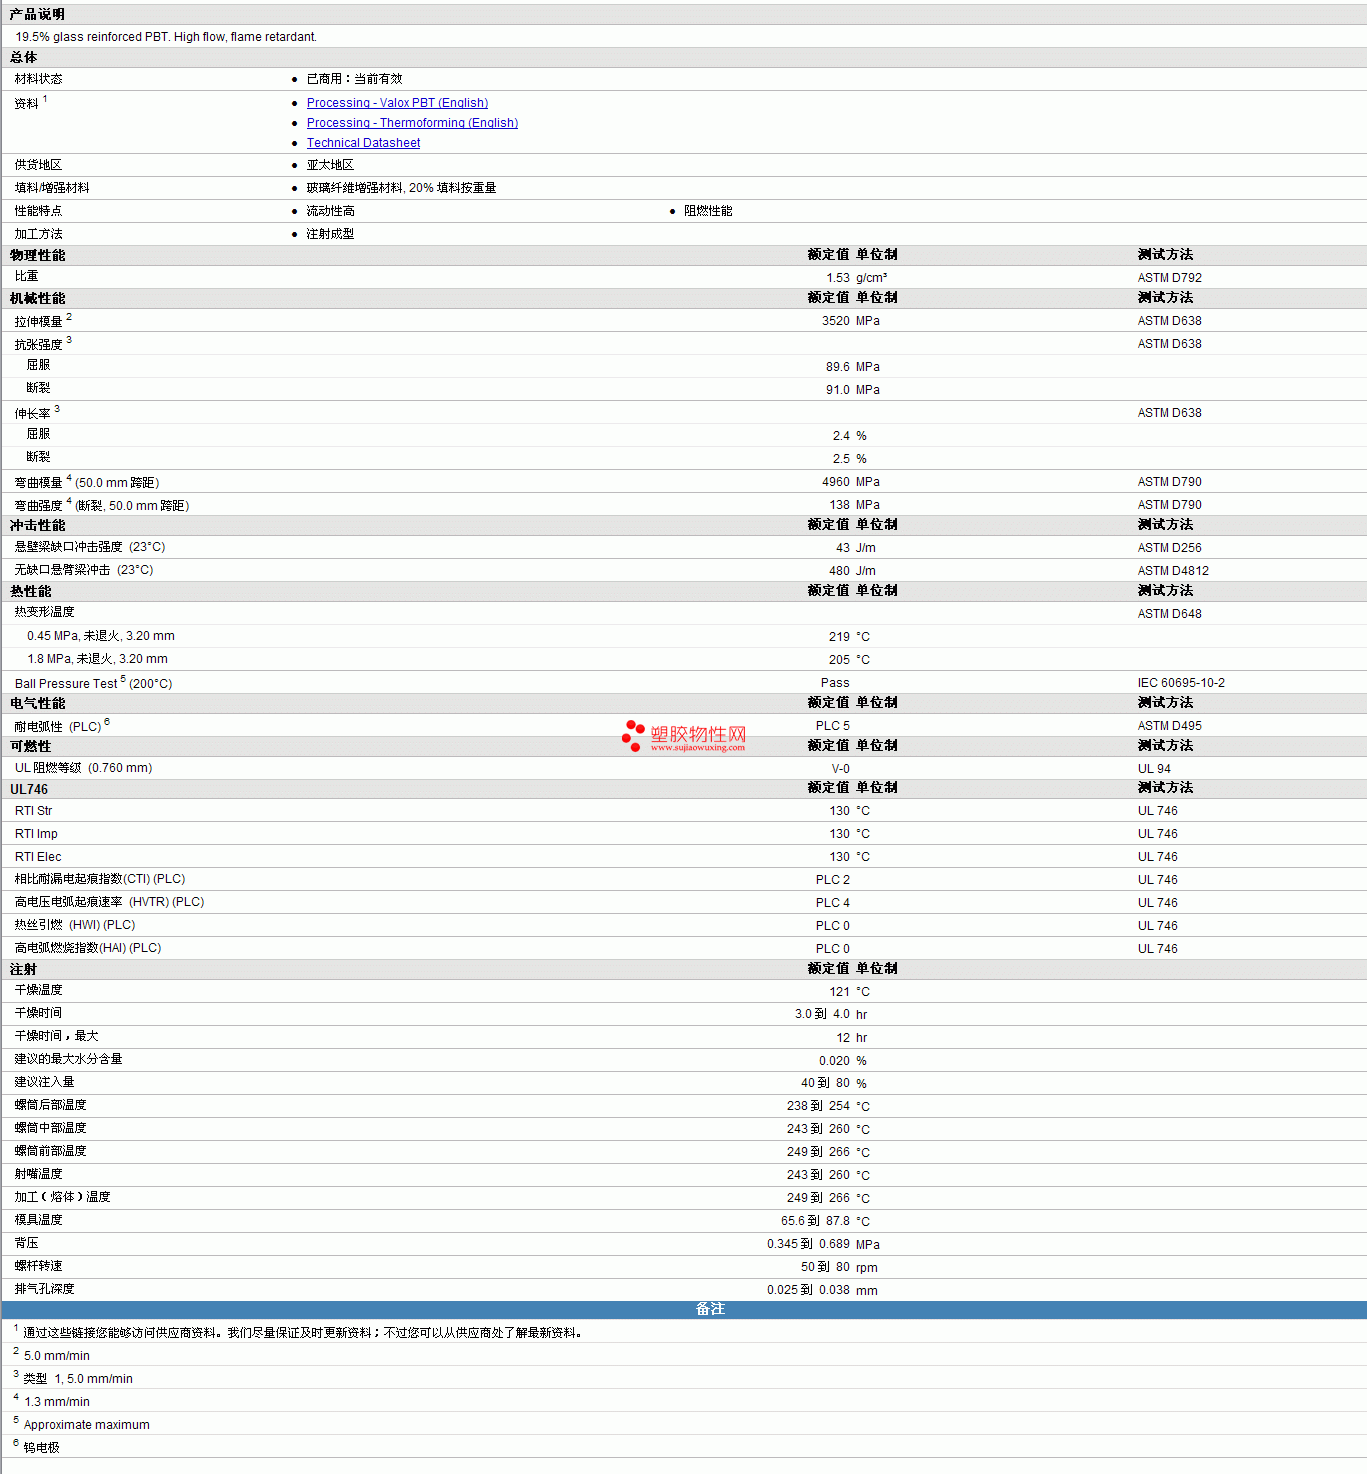Image resolution: width=1367 pixels, height=1474 pixels.
Task: Click the RTI Imp row label
Action: pos(36,834)
